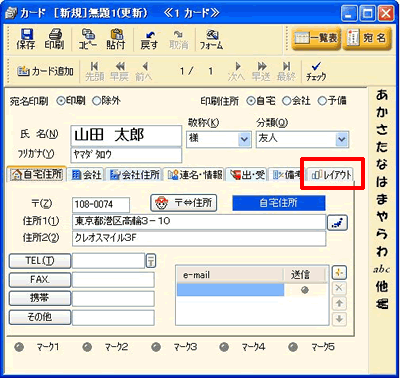
Task: Jump to last card with 最終
Action: 286,71
